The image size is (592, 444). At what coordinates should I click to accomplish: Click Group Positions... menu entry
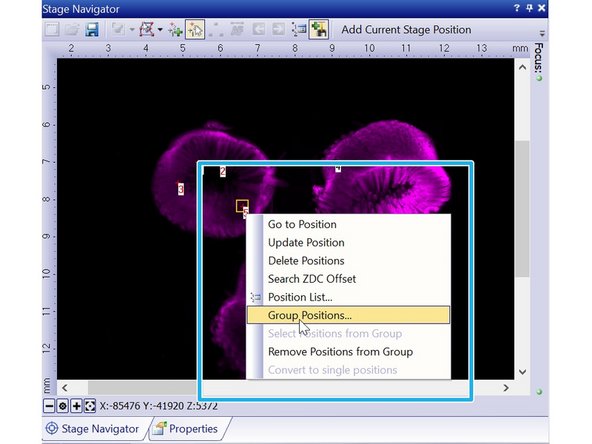(x=348, y=315)
